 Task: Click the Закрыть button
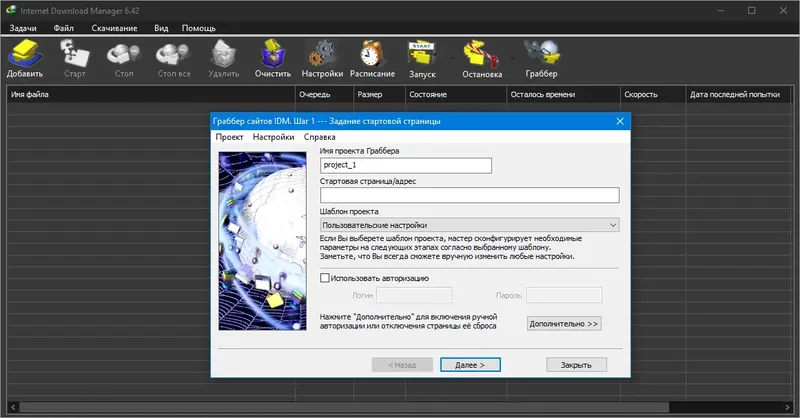pyautogui.click(x=576, y=365)
